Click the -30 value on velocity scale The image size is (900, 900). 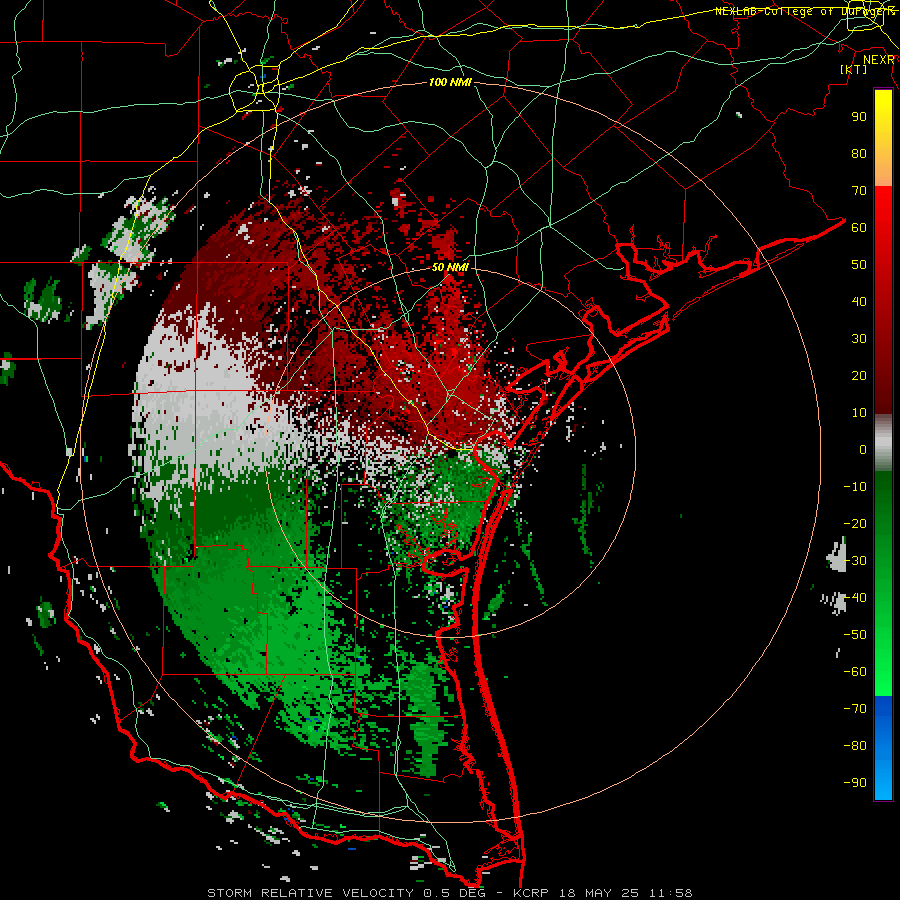[x=855, y=561]
